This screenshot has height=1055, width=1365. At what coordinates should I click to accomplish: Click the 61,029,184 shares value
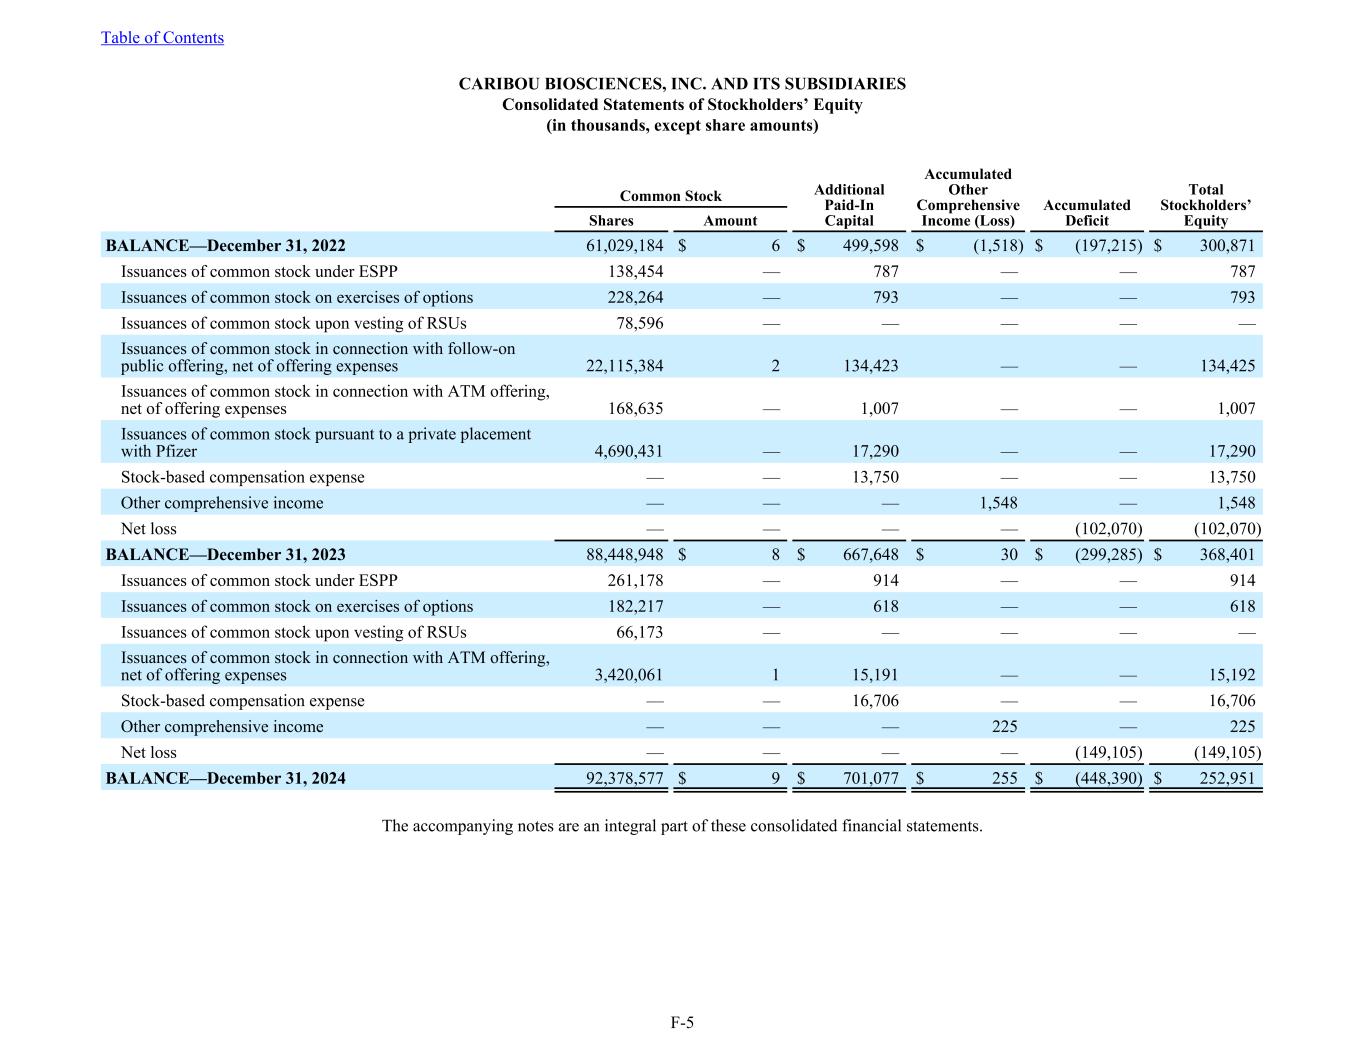point(624,246)
